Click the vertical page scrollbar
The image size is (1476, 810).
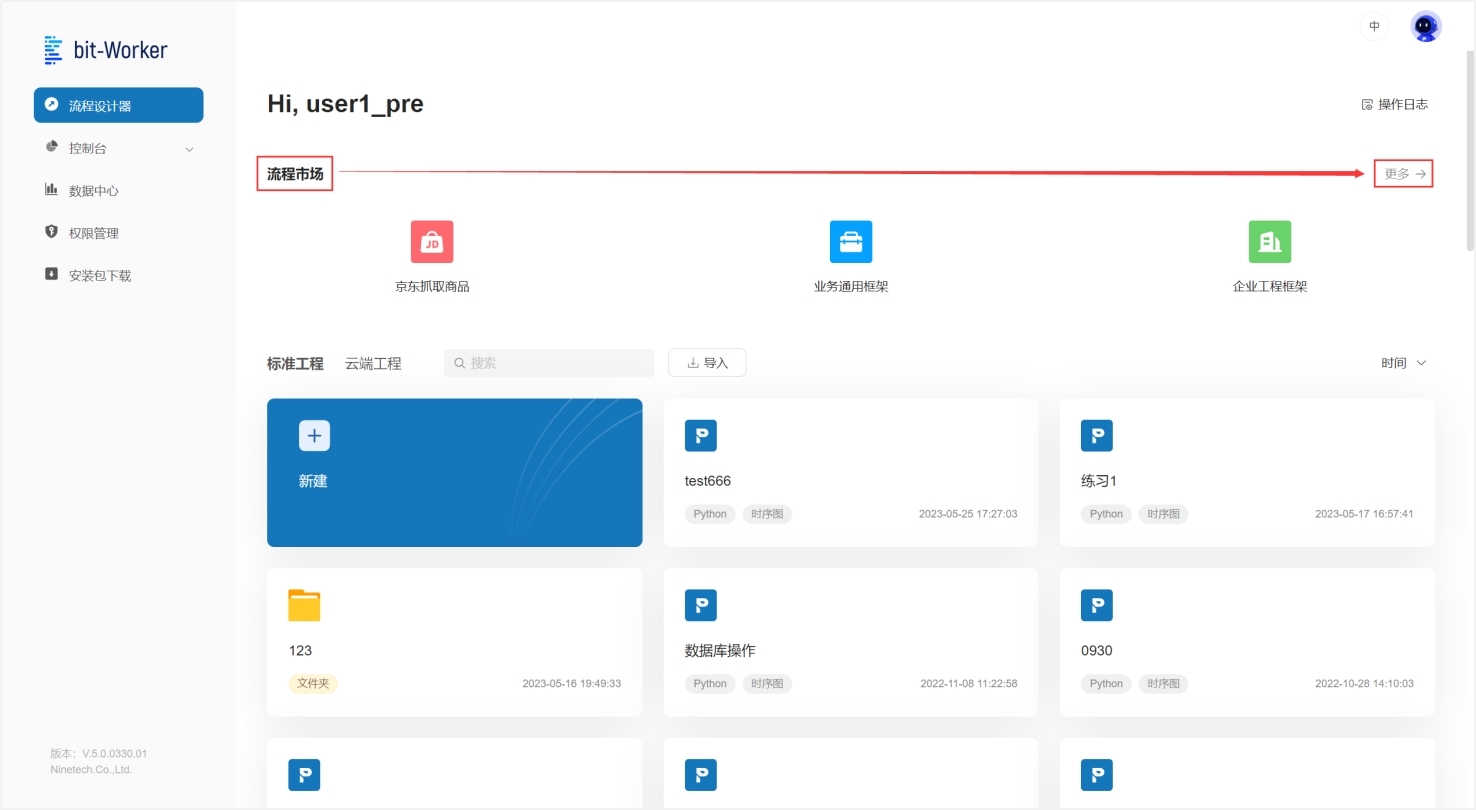(x=1469, y=150)
